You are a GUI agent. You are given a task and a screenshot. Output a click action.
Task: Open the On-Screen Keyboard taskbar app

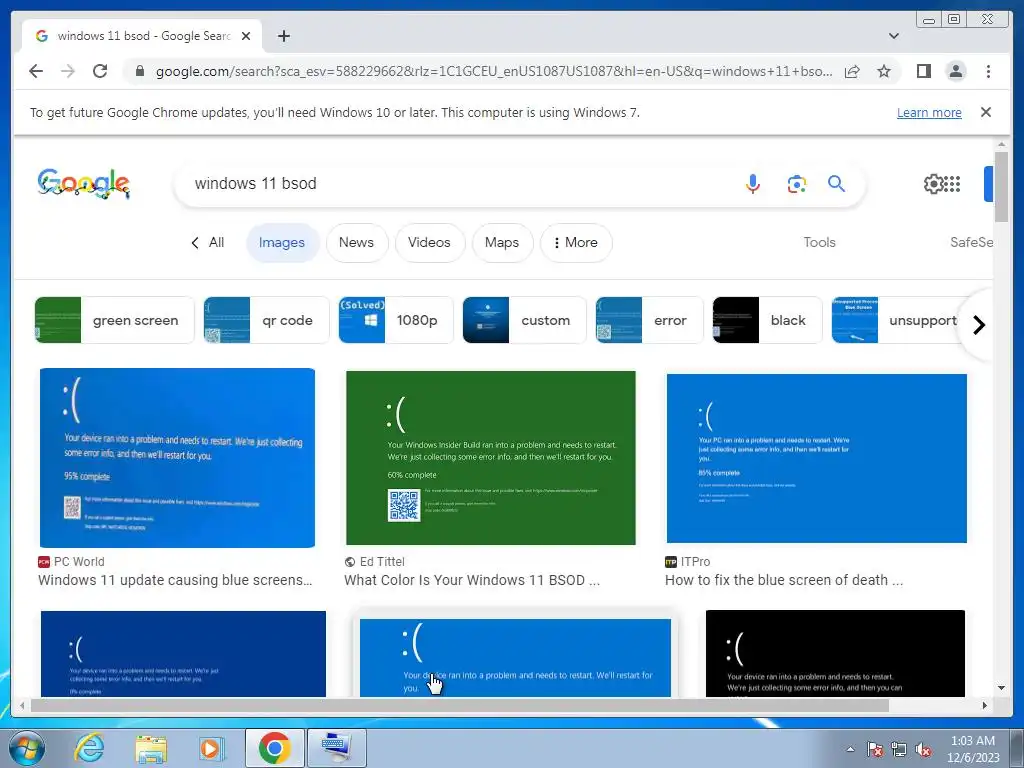tap(336, 748)
